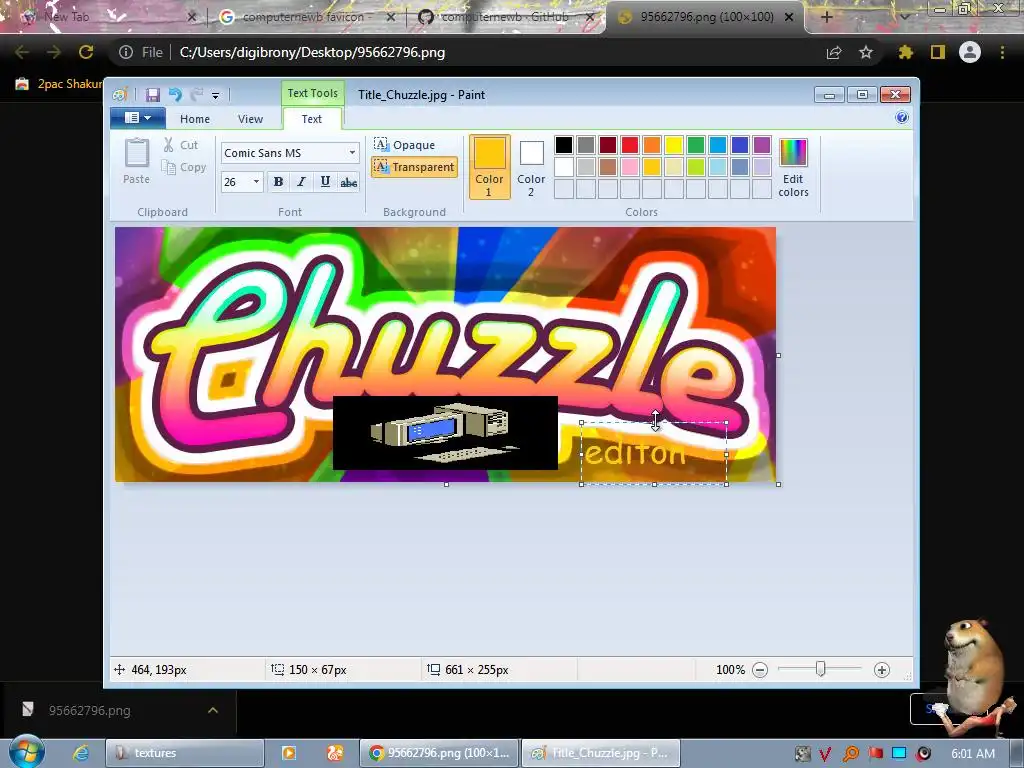This screenshot has width=1024, height=768.
Task: Open Chrome extensions puzzle icon
Action: [x=905, y=52]
